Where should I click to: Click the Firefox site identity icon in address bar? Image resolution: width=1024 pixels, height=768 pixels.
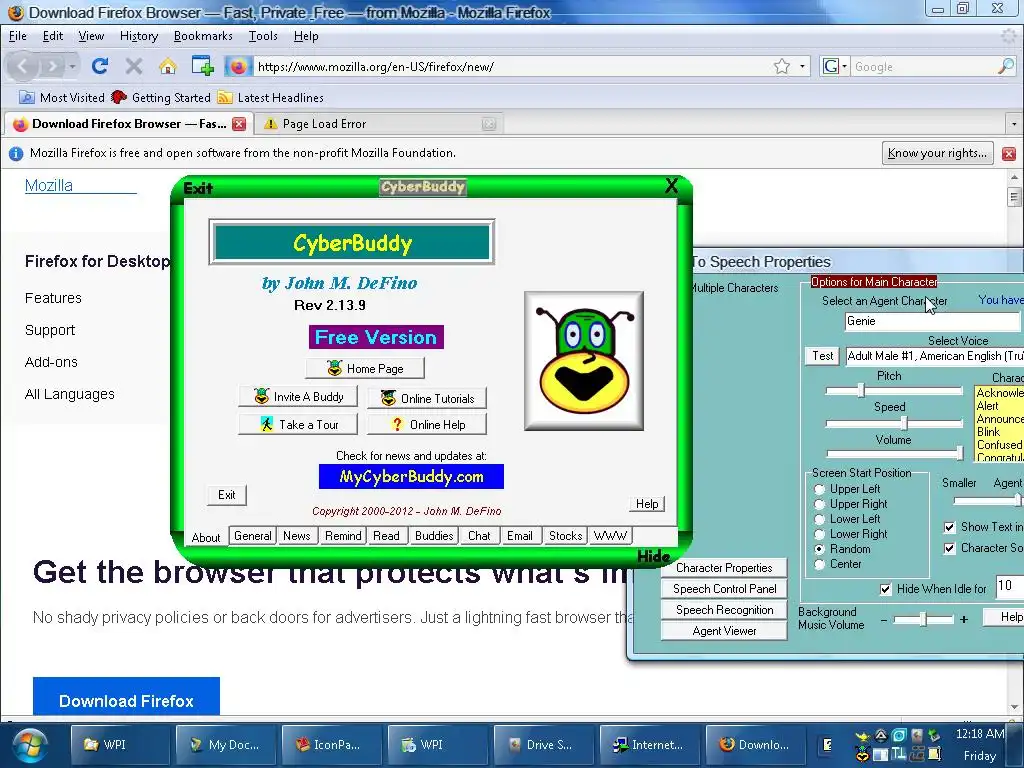coord(238,66)
